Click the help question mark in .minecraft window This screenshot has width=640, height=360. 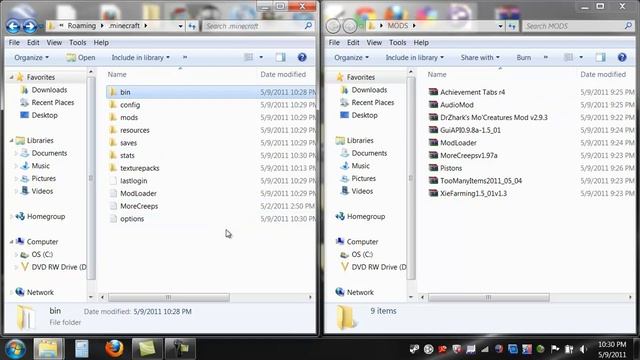302,58
